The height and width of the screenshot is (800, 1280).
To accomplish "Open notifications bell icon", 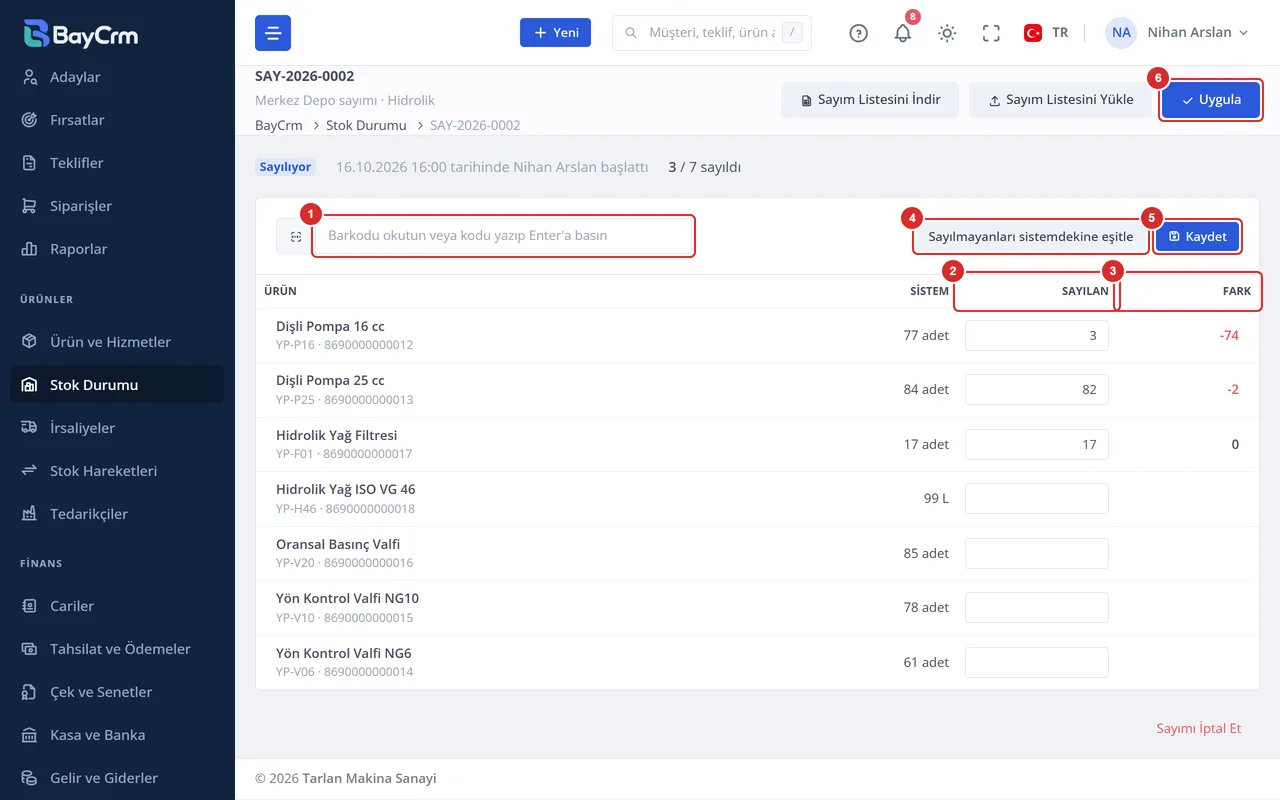I will click(x=903, y=33).
